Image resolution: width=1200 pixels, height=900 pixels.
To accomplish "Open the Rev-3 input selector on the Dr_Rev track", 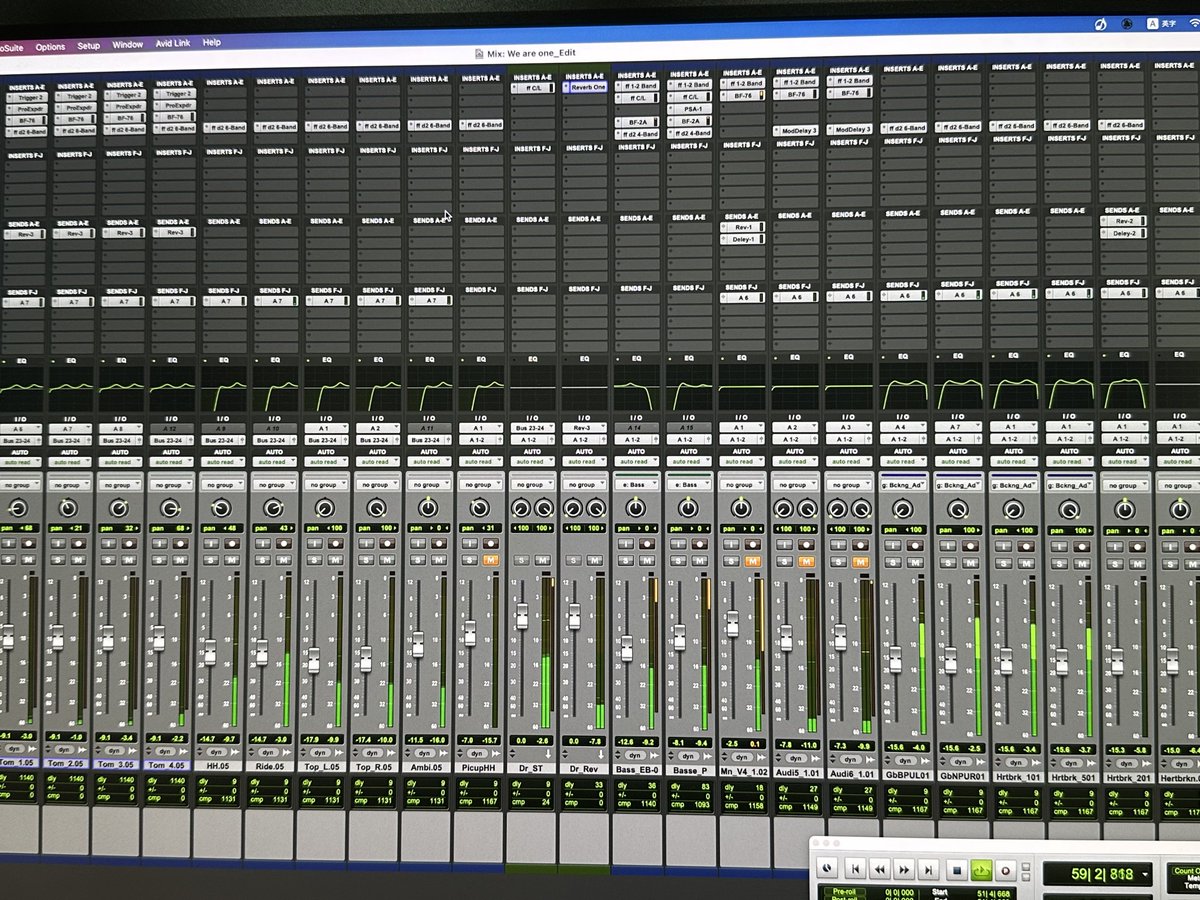I will [584, 427].
